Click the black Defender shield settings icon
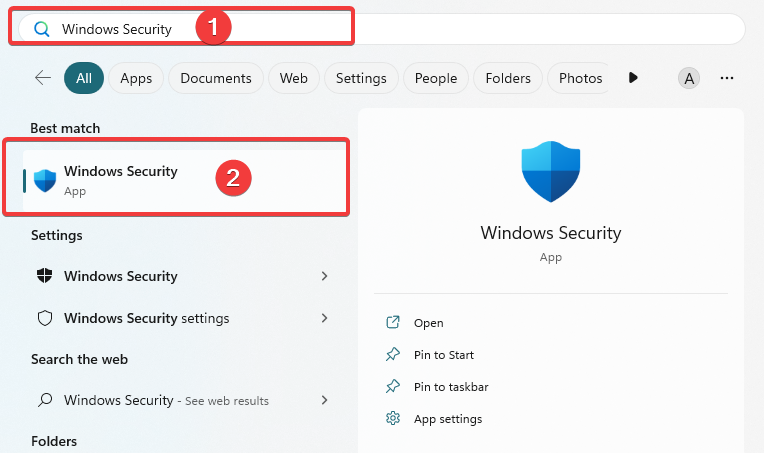 45,276
